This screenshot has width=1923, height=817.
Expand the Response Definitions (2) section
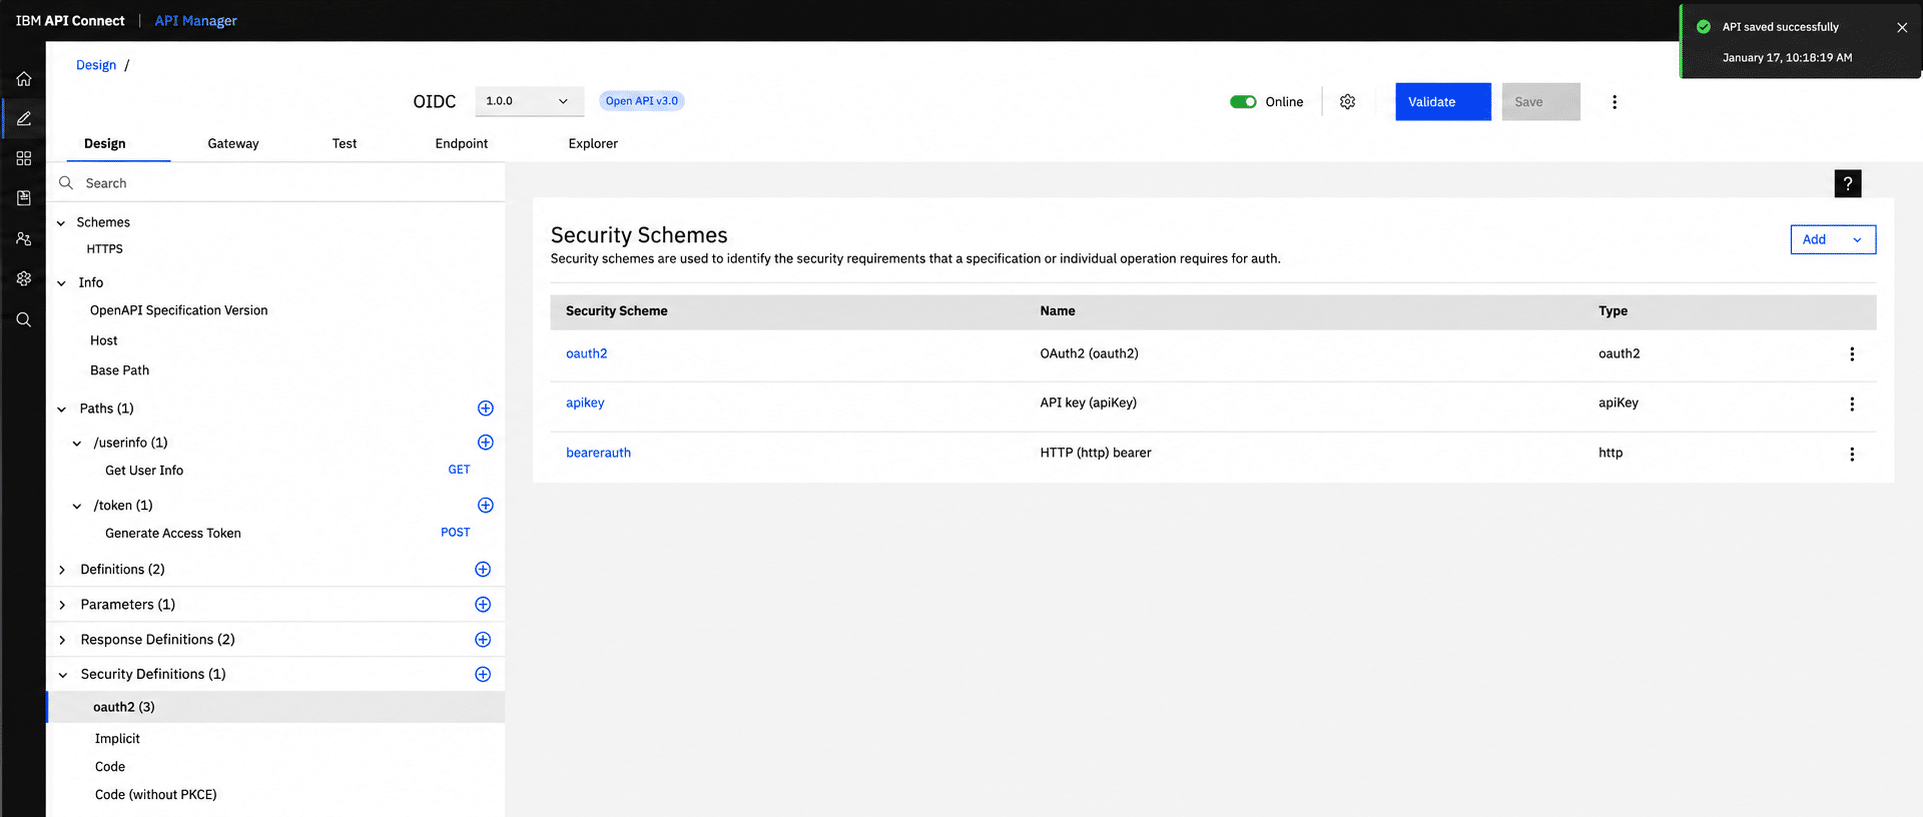click(x=62, y=640)
